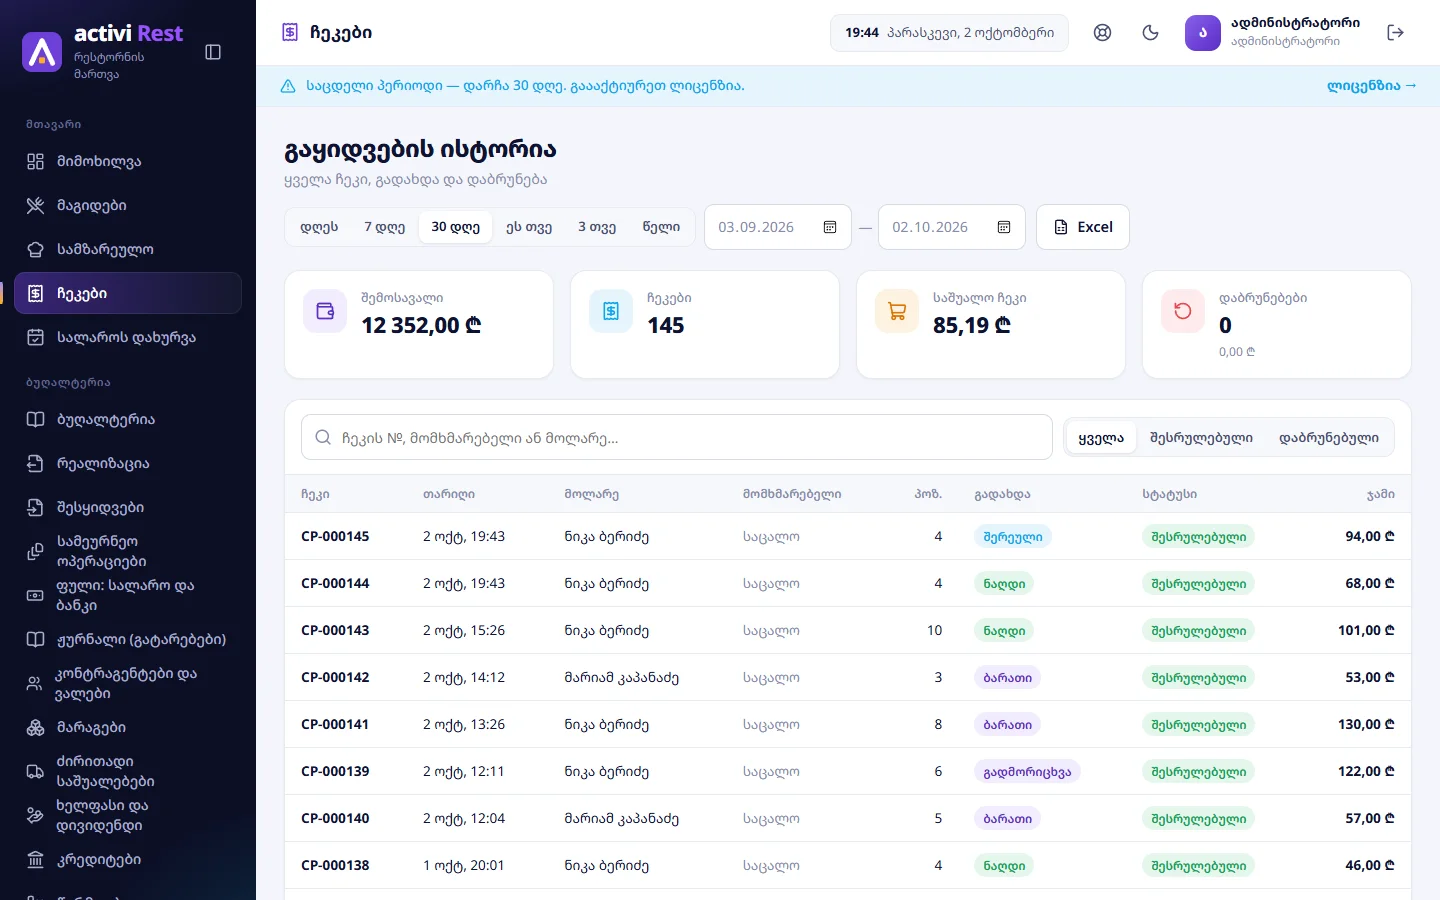Filter receipts by შესრულებული status

pos(1201,437)
